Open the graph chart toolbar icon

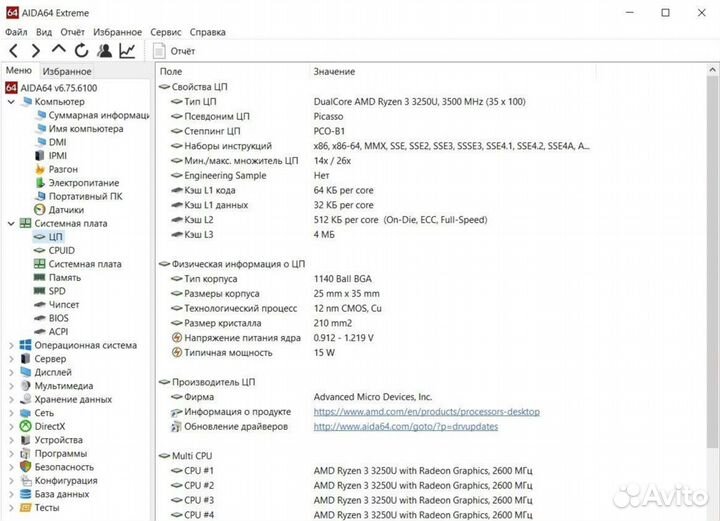pyautogui.click(x=127, y=50)
